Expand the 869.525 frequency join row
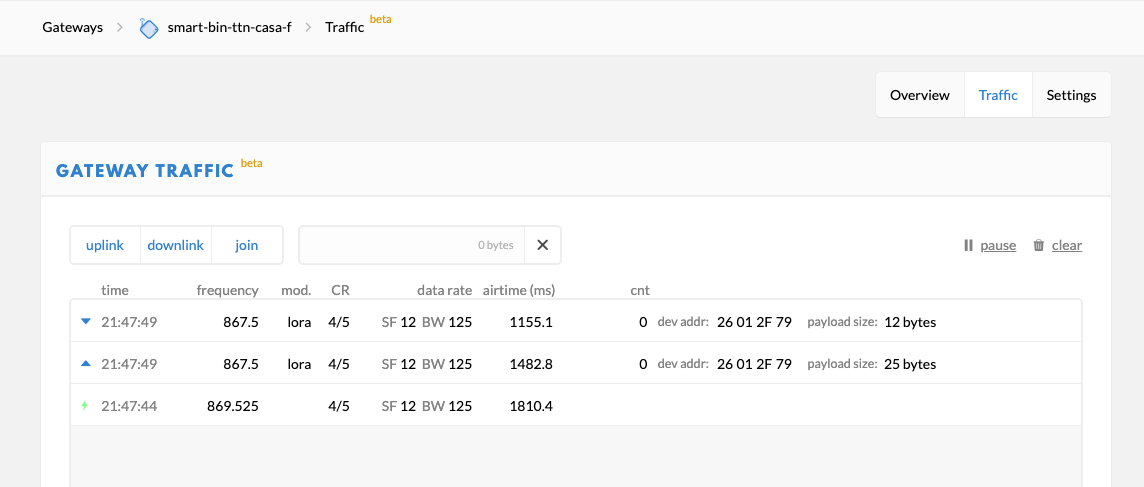Viewport: 1144px width, 487px height. 575,406
